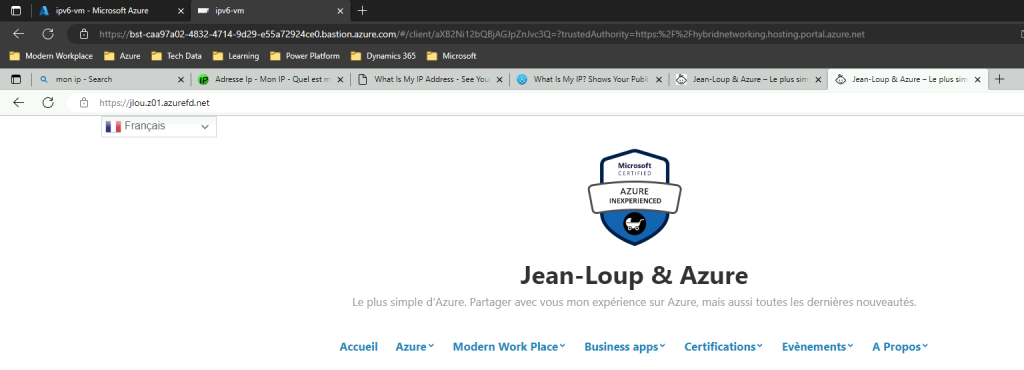The width and height of the screenshot is (1024, 370).
Task: Reload the outer Bastion page
Action: (x=48, y=34)
